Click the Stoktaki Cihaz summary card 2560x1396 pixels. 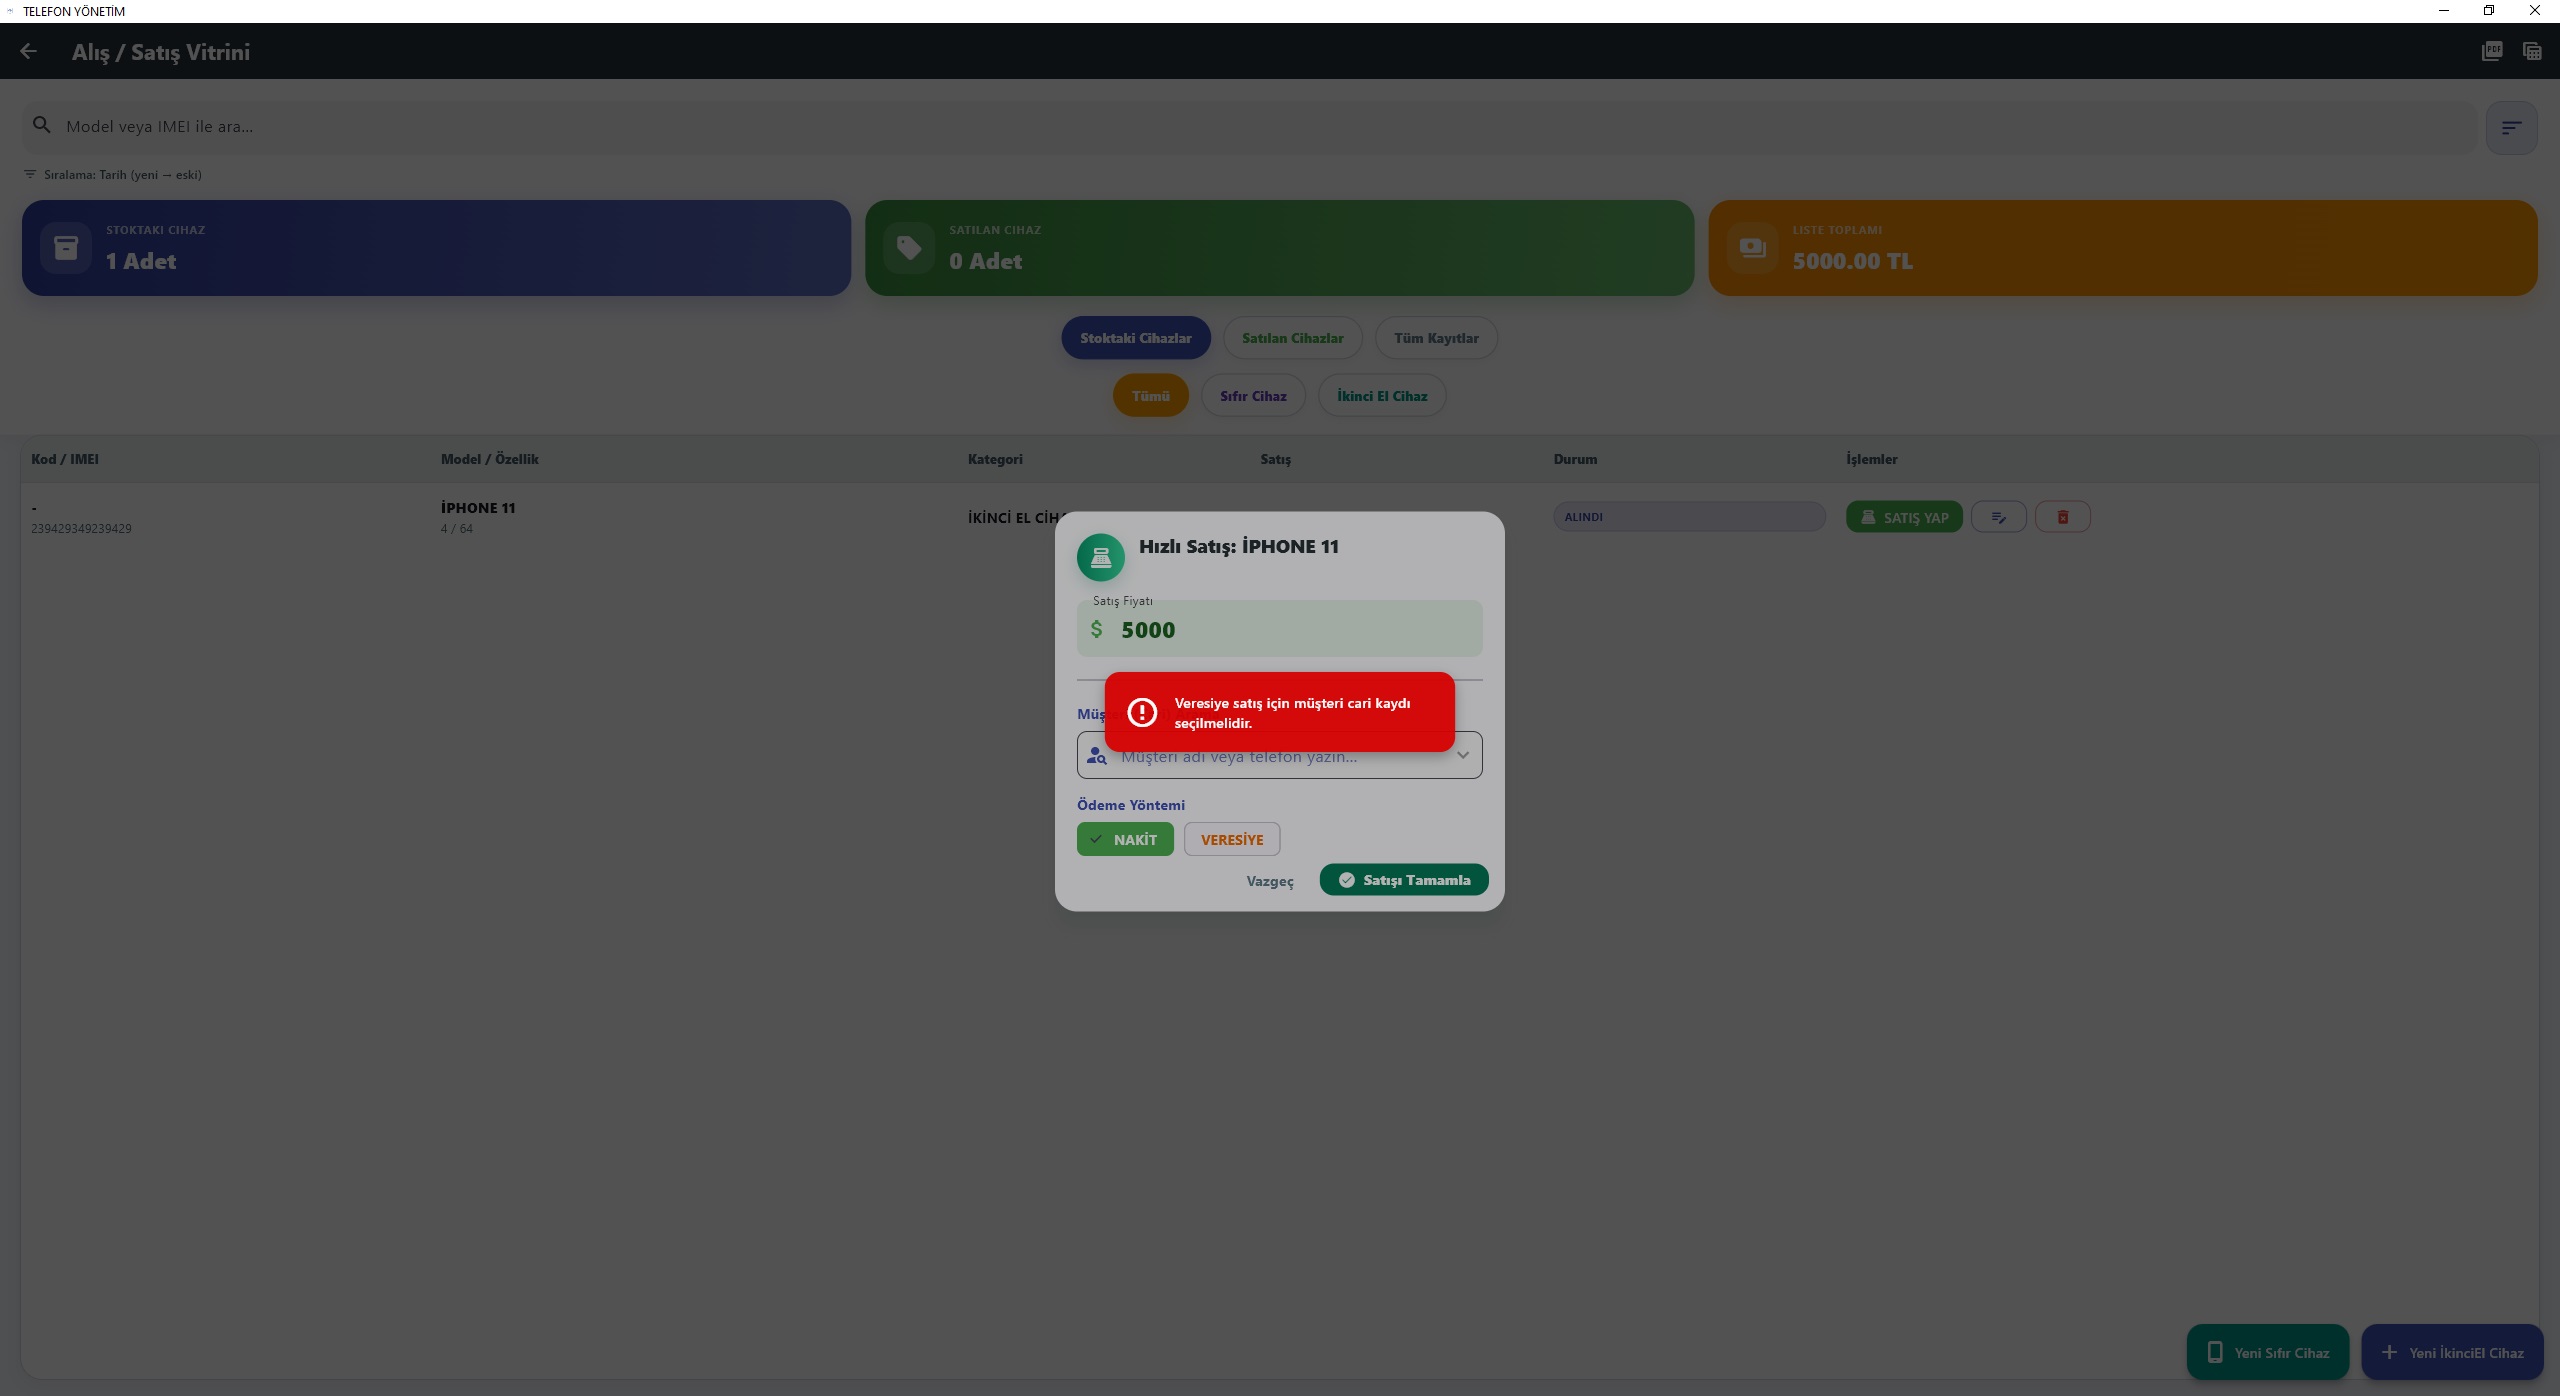(x=436, y=248)
